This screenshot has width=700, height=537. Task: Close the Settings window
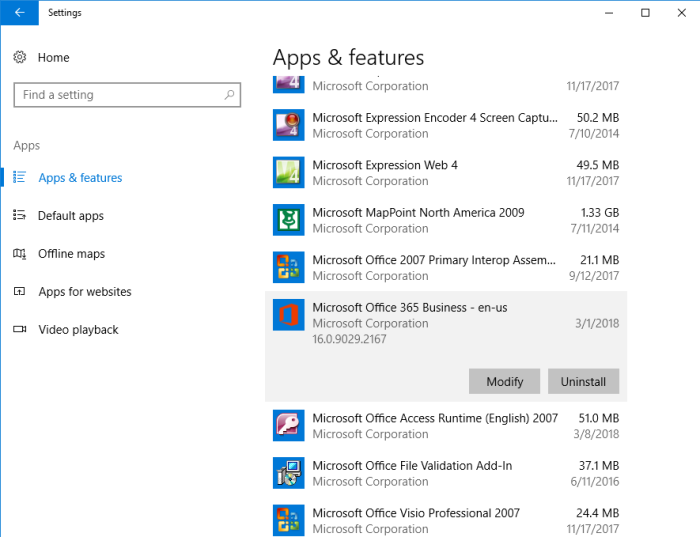click(x=681, y=12)
